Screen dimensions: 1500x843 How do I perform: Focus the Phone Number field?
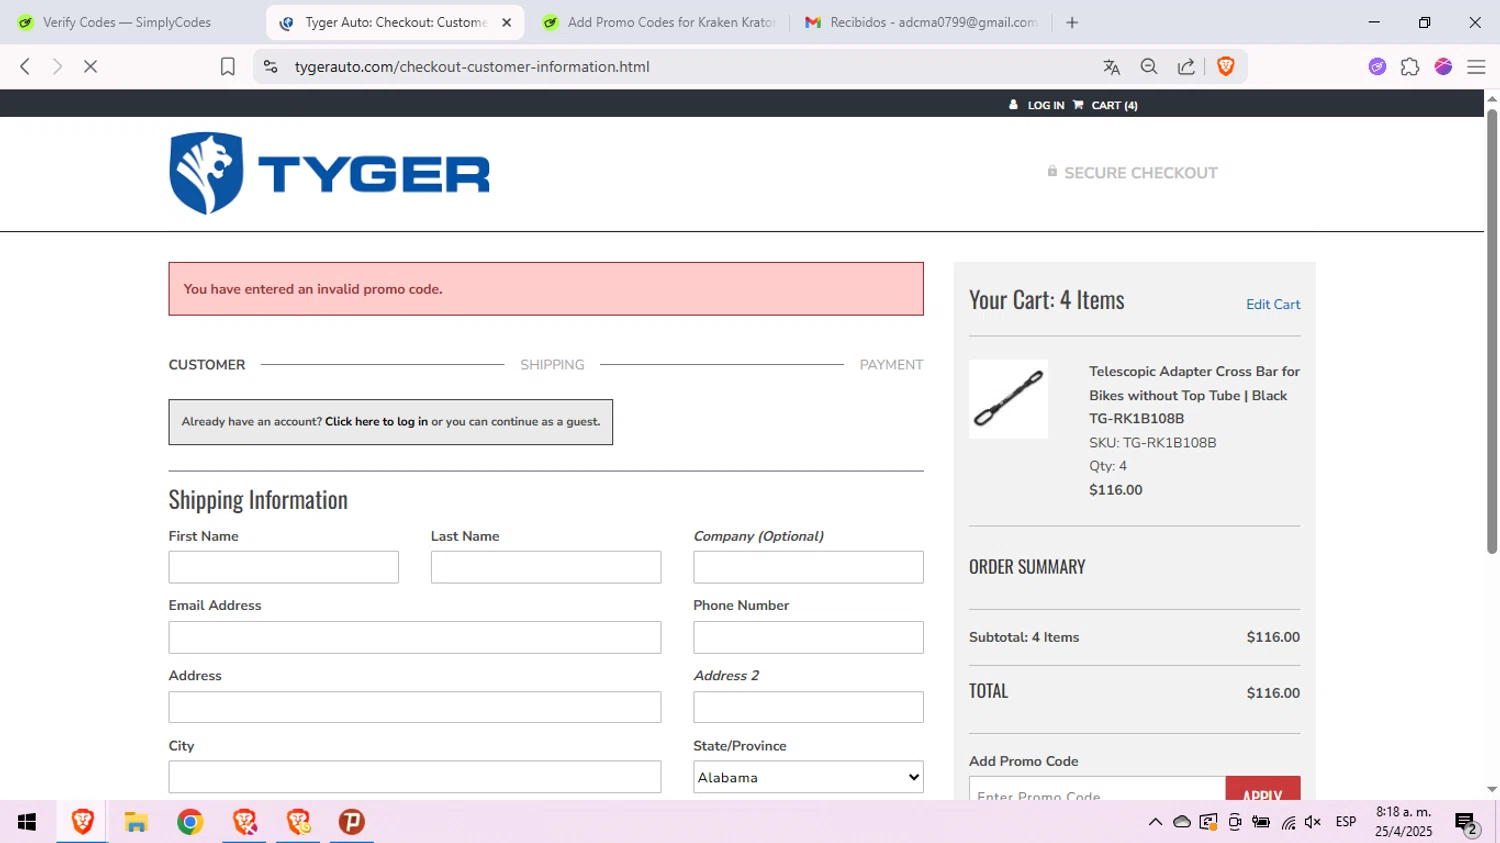click(808, 637)
